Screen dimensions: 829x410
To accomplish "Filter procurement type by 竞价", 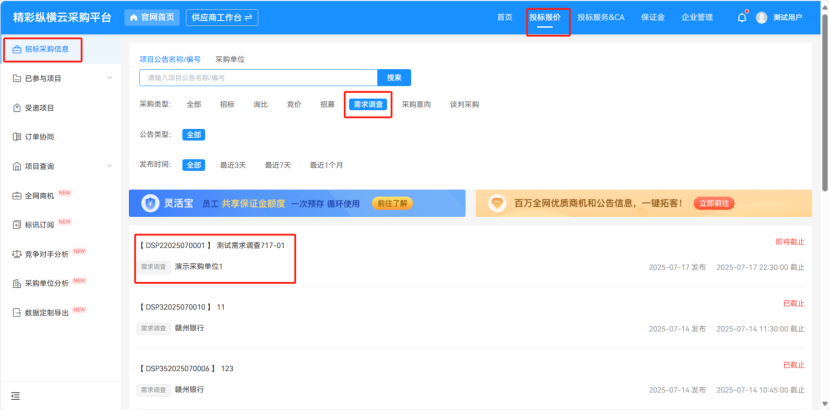I will tap(294, 105).
